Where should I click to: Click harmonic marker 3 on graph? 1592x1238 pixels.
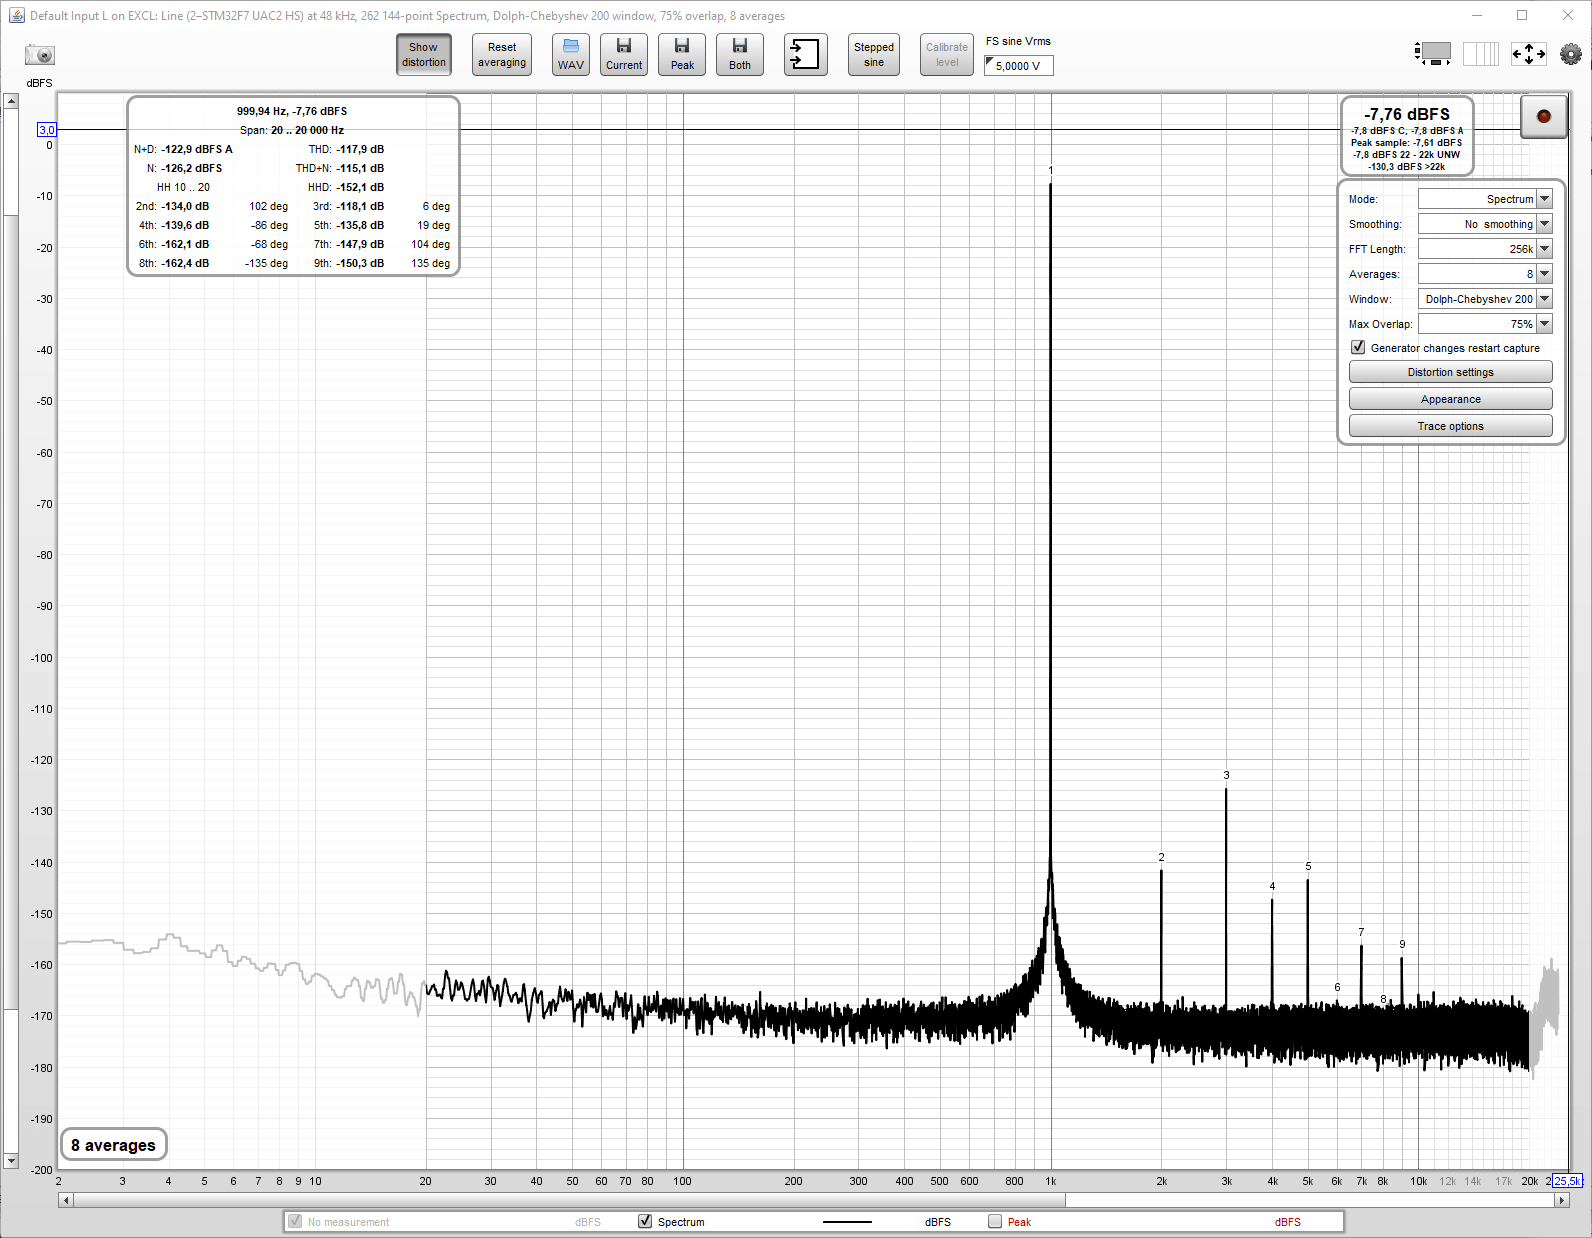[1226, 775]
